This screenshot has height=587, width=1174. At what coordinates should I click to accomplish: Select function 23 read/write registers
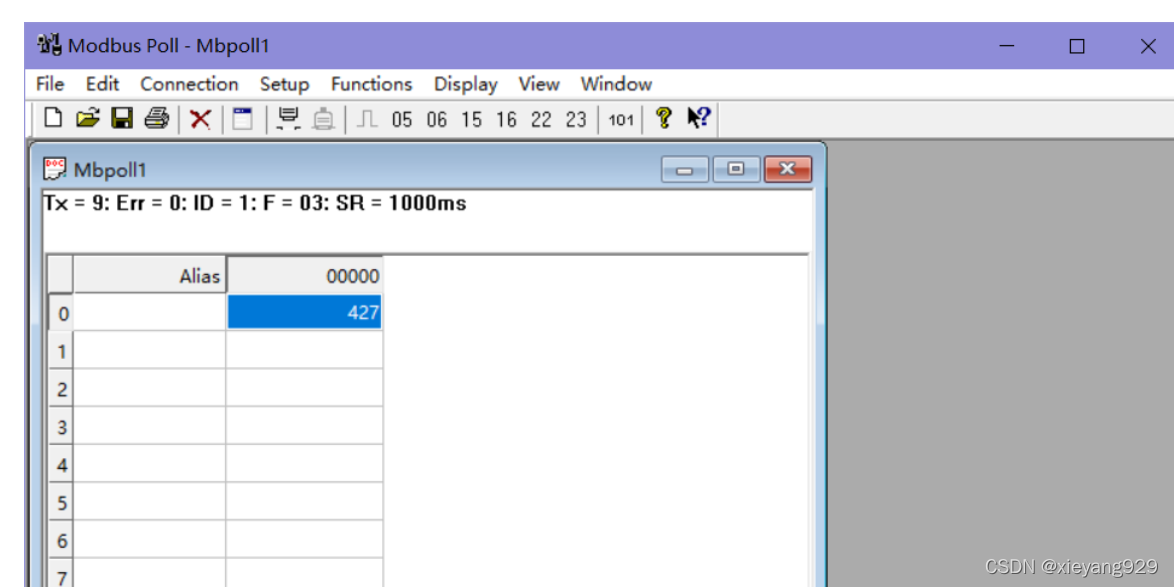click(x=576, y=120)
